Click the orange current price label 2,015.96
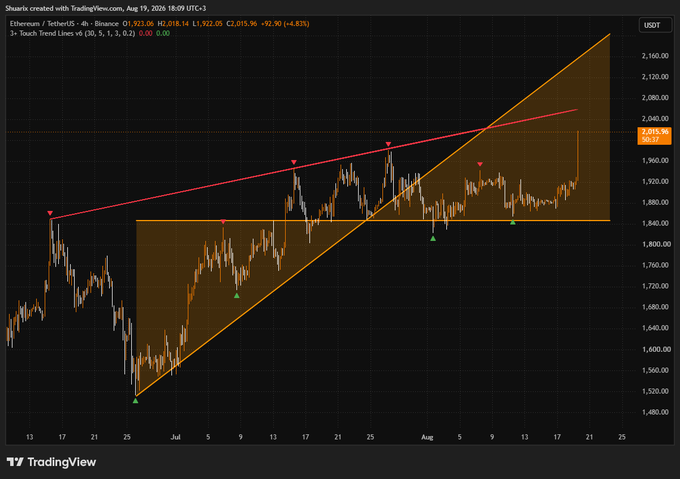 pos(655,132)
